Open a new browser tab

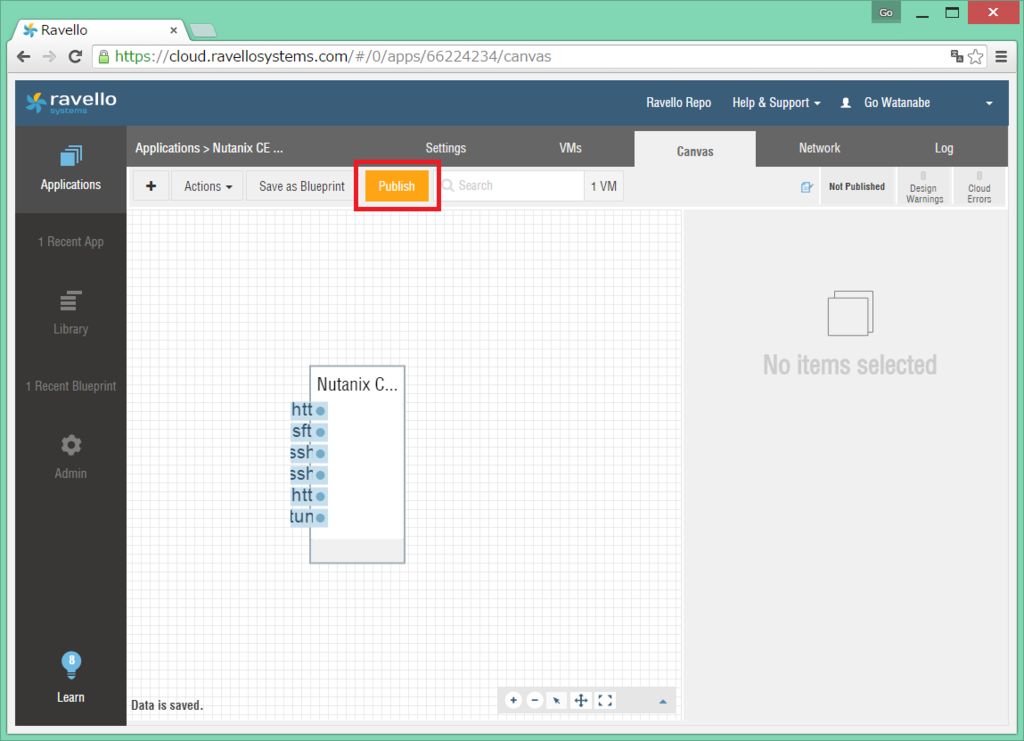tap(203, 30)
